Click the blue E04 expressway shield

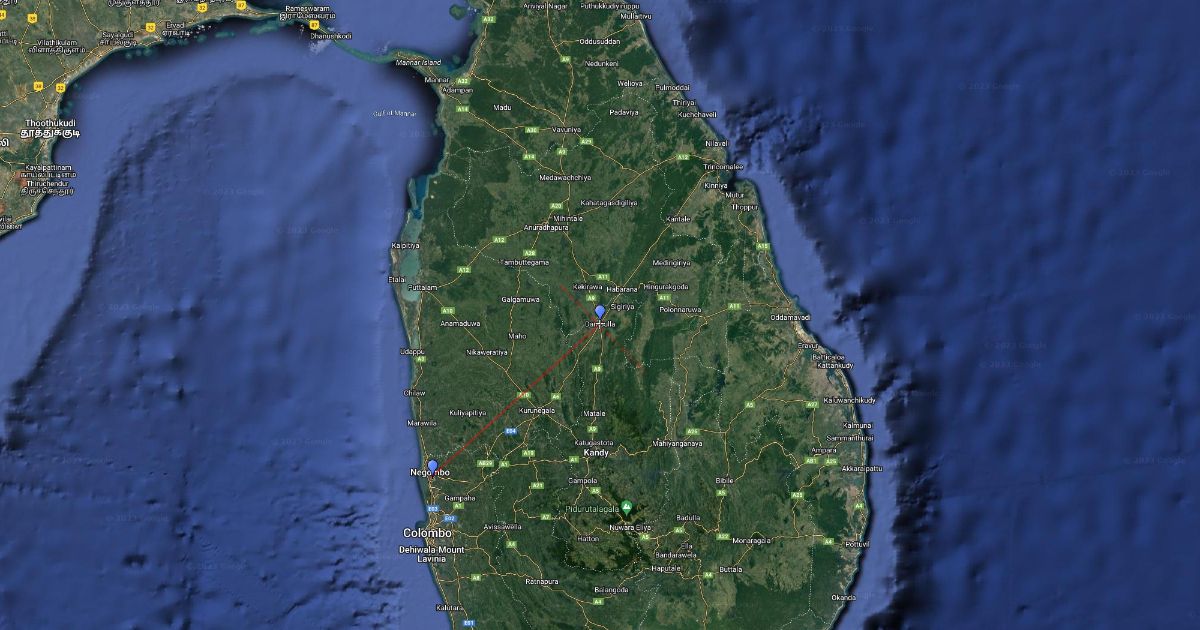(x=510, y=431)
